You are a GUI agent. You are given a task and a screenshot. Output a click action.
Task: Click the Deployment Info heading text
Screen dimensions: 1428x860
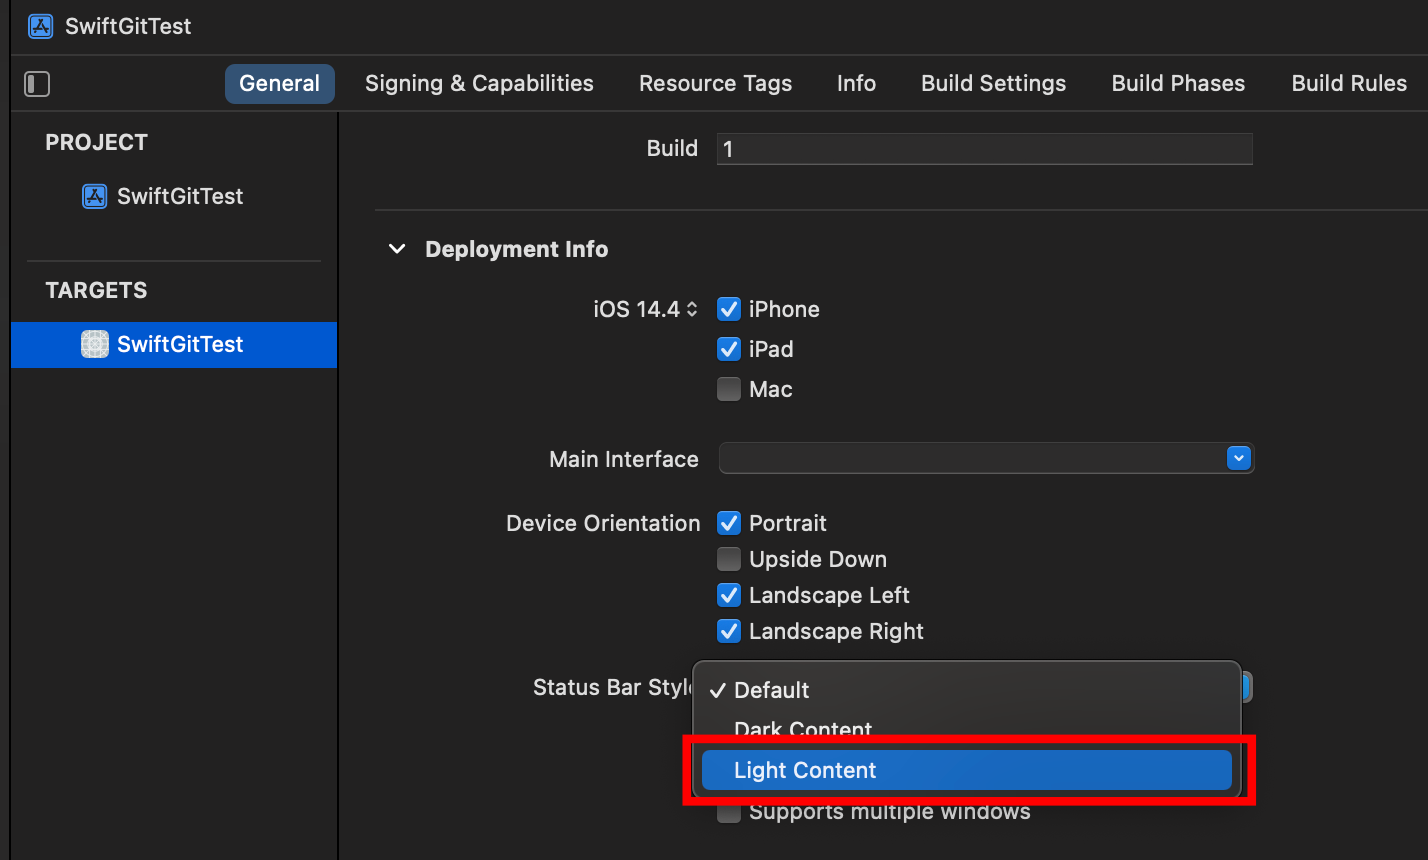point(516,249)
